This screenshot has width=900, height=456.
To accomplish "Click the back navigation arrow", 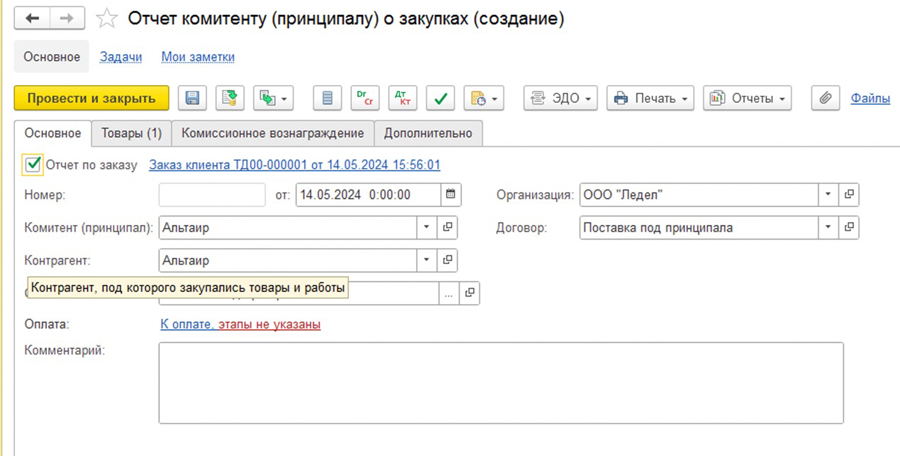I will tap(32, 19).
